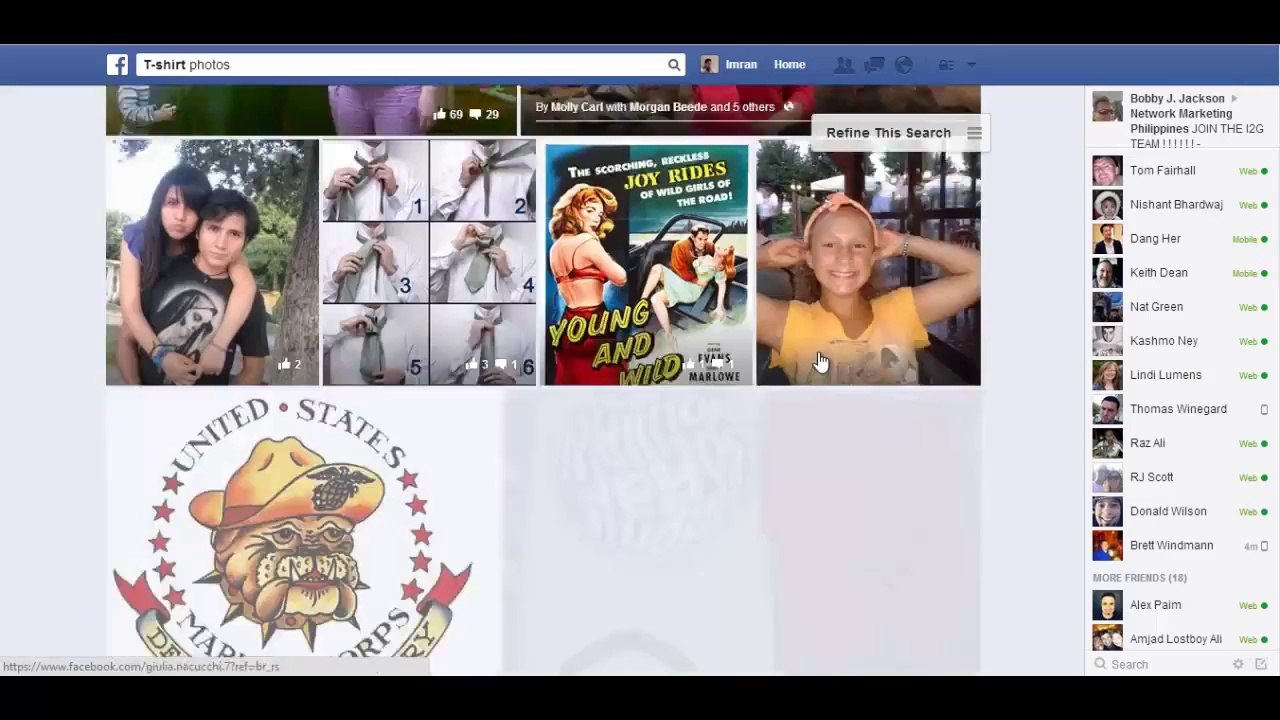1280x720 pixels.
Task: Click the MORE FRIENDS (18) header
Action: (1140, 578)
